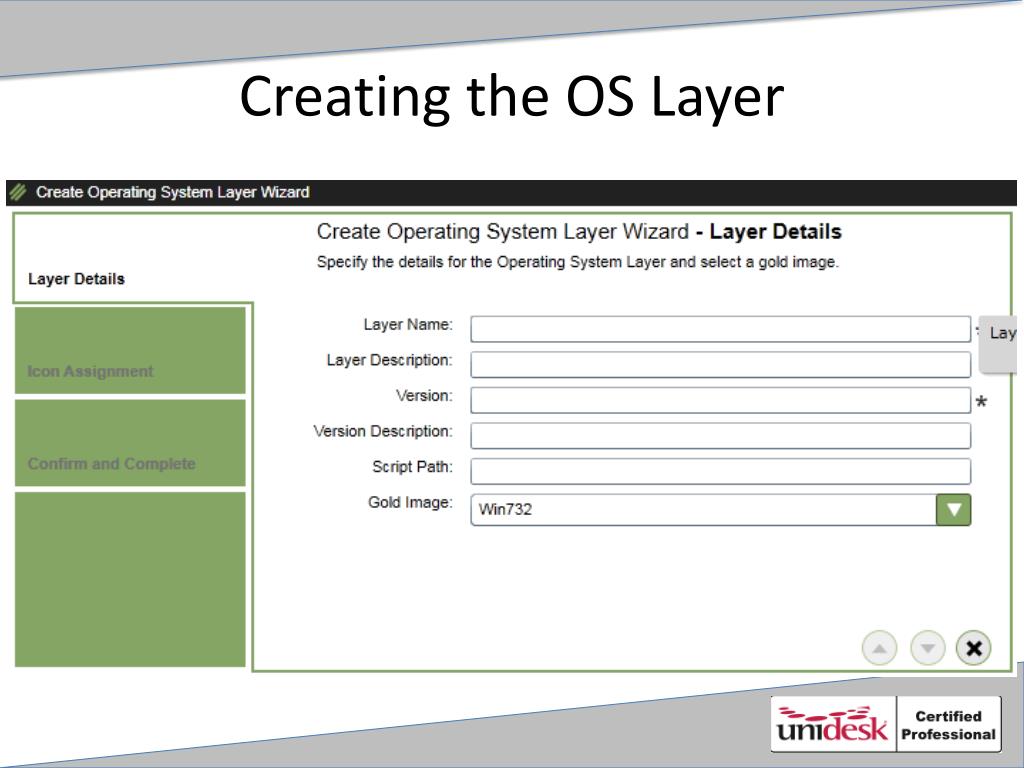Click the partially visible Lay tooltip panel
Image resolution: width=1024 pixels, height=768 pixels.
coord(999,343)
